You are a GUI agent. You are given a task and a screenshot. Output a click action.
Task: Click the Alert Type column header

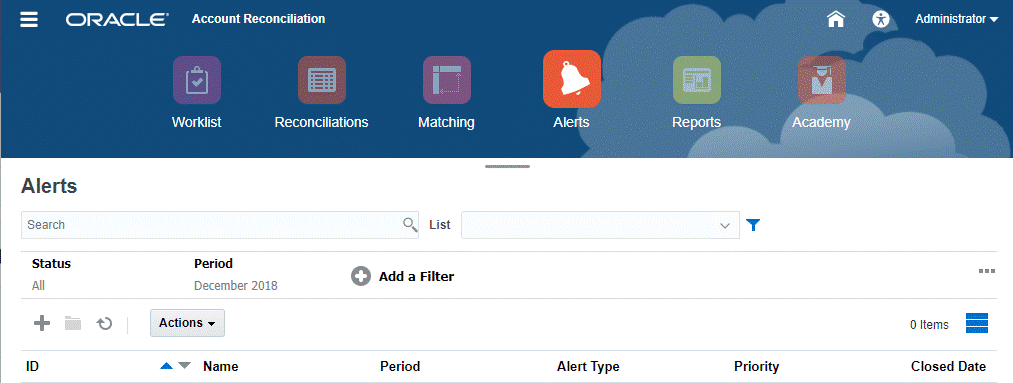[x=588, y=366]
